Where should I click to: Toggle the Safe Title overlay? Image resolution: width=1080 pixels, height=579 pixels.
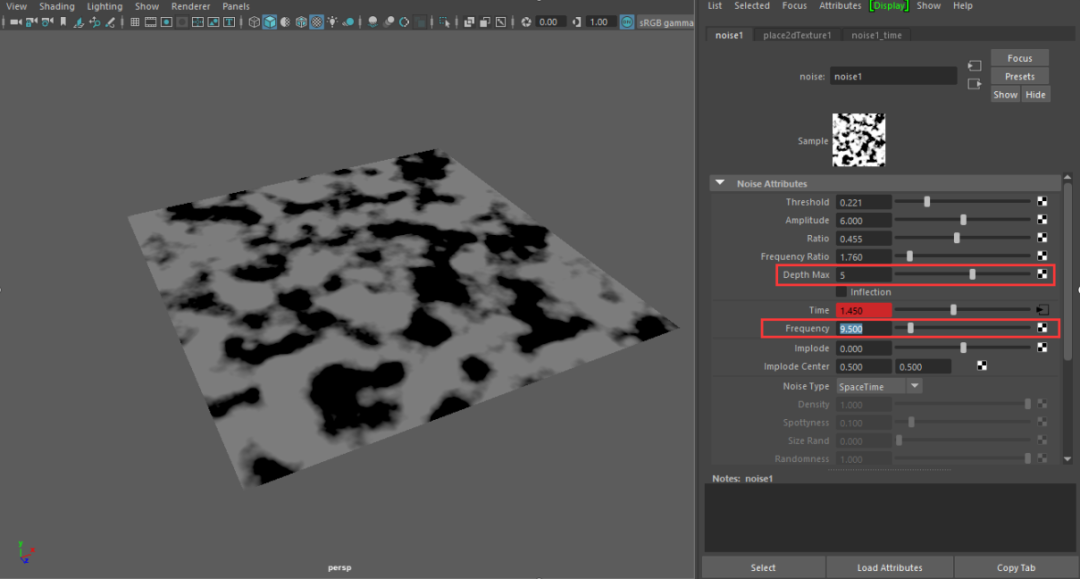click(x=229, y=22)
